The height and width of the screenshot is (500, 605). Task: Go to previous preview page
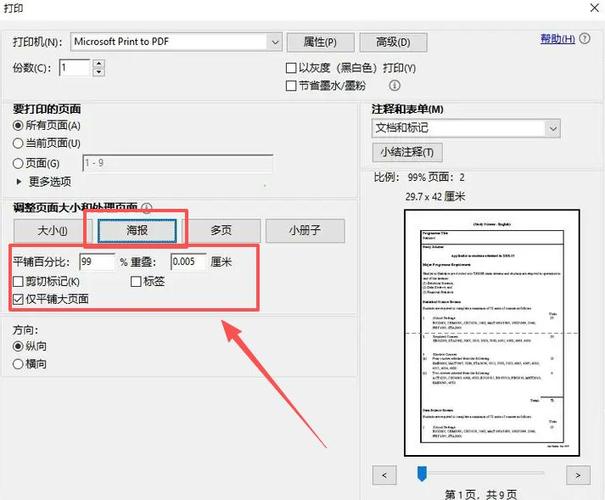[x=384, y=475]
